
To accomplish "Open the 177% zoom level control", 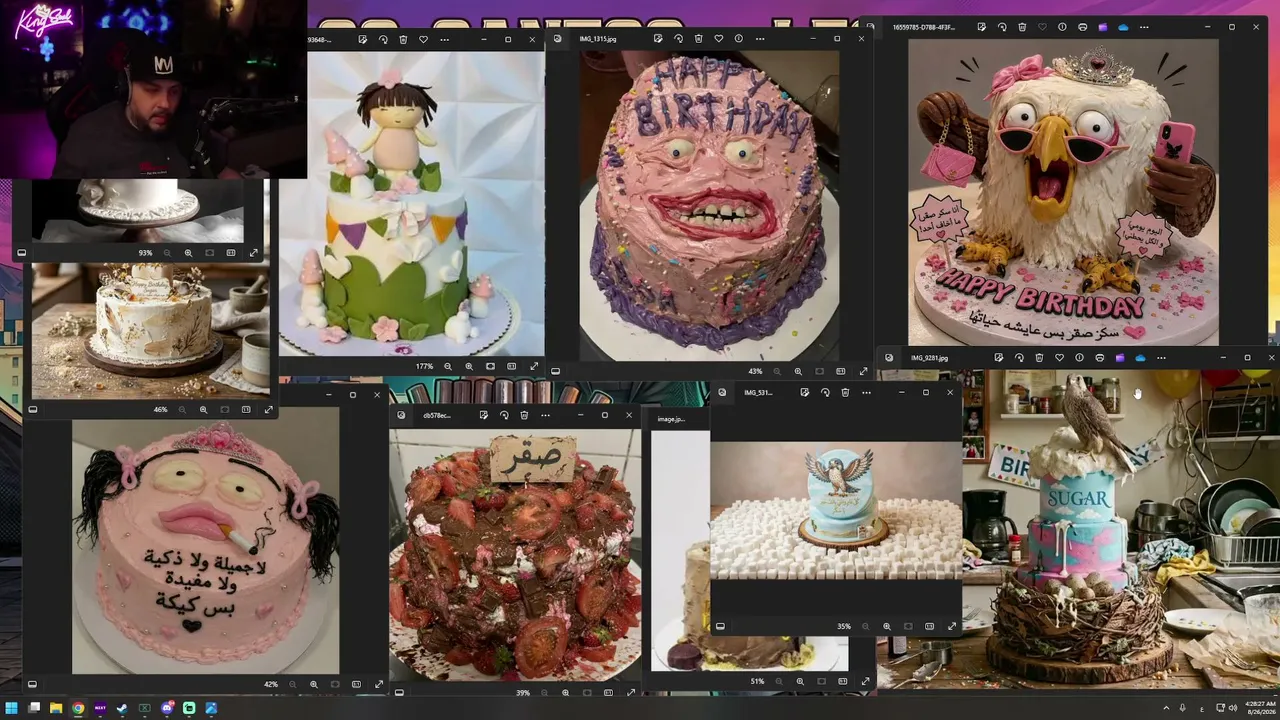I will click(x=424, y=367).
